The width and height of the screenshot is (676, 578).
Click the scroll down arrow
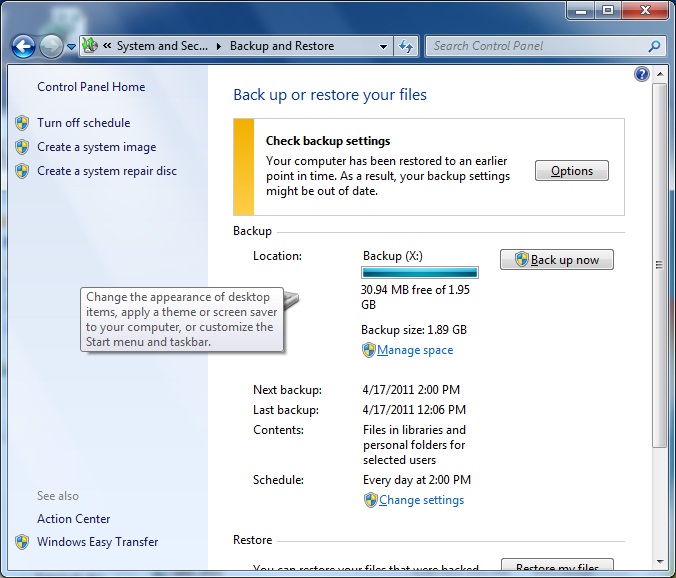click(660, 562)
